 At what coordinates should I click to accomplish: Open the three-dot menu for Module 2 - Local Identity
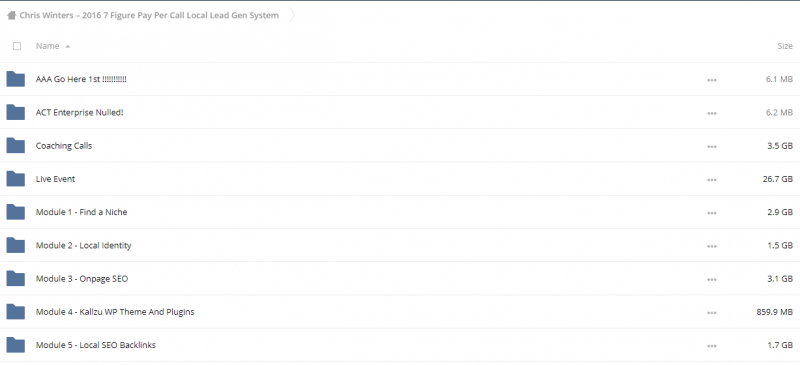click(x=712, y=246)
